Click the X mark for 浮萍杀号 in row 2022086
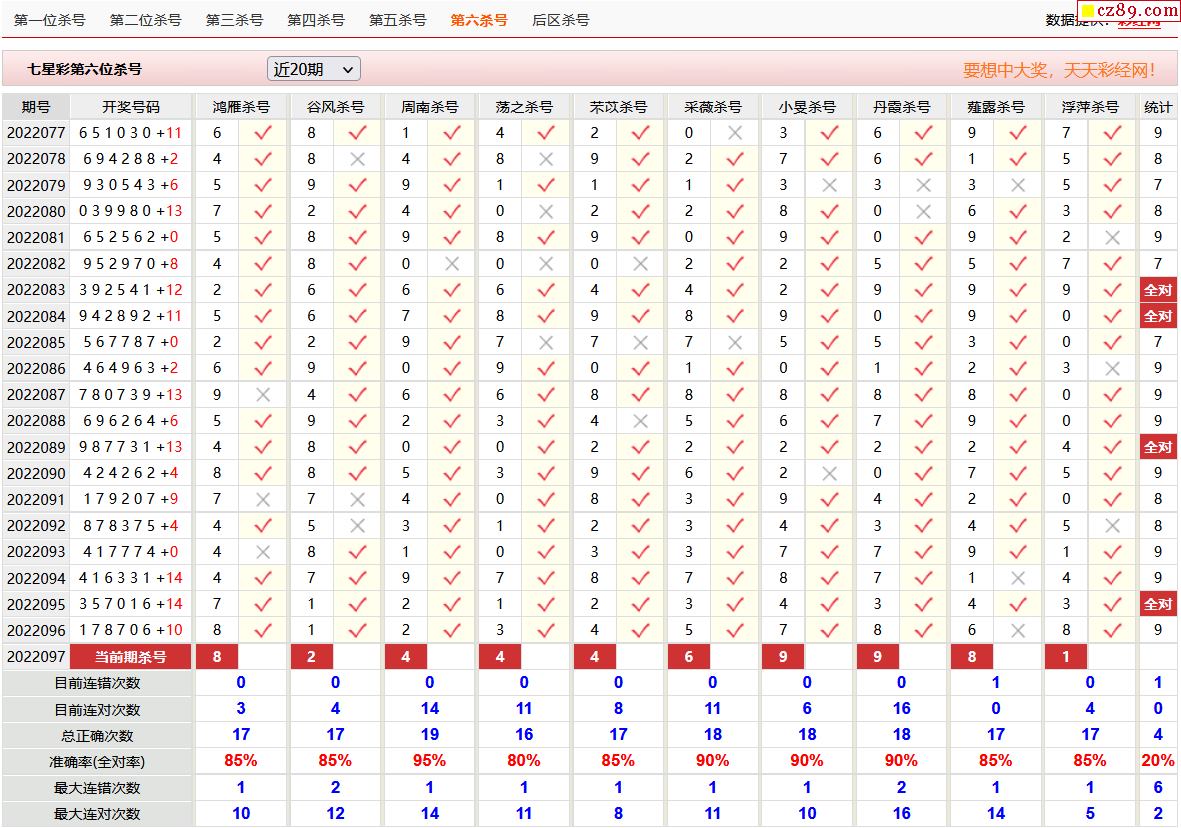Image resolution: width=1181 pixels, height=828 pixels. [x=1112, y=368]
